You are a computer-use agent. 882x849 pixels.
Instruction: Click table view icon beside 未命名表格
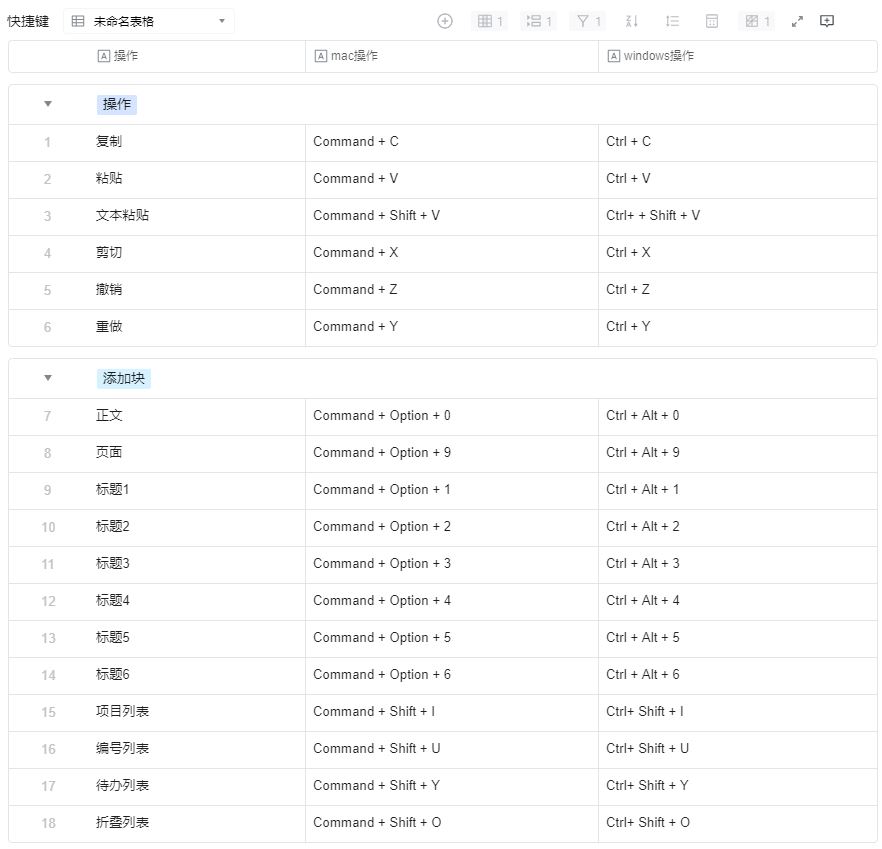pos(78,21)
